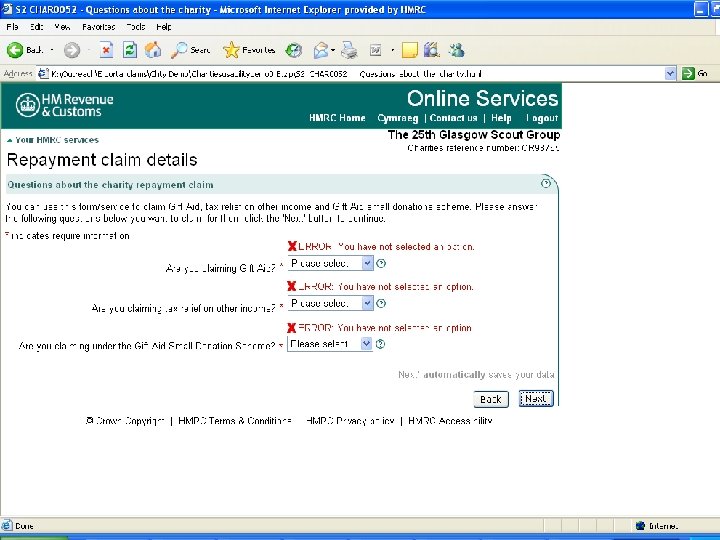The height and width of the screenshot is (540, 720).
Task: Open the Tools menu
Action: 135,27
